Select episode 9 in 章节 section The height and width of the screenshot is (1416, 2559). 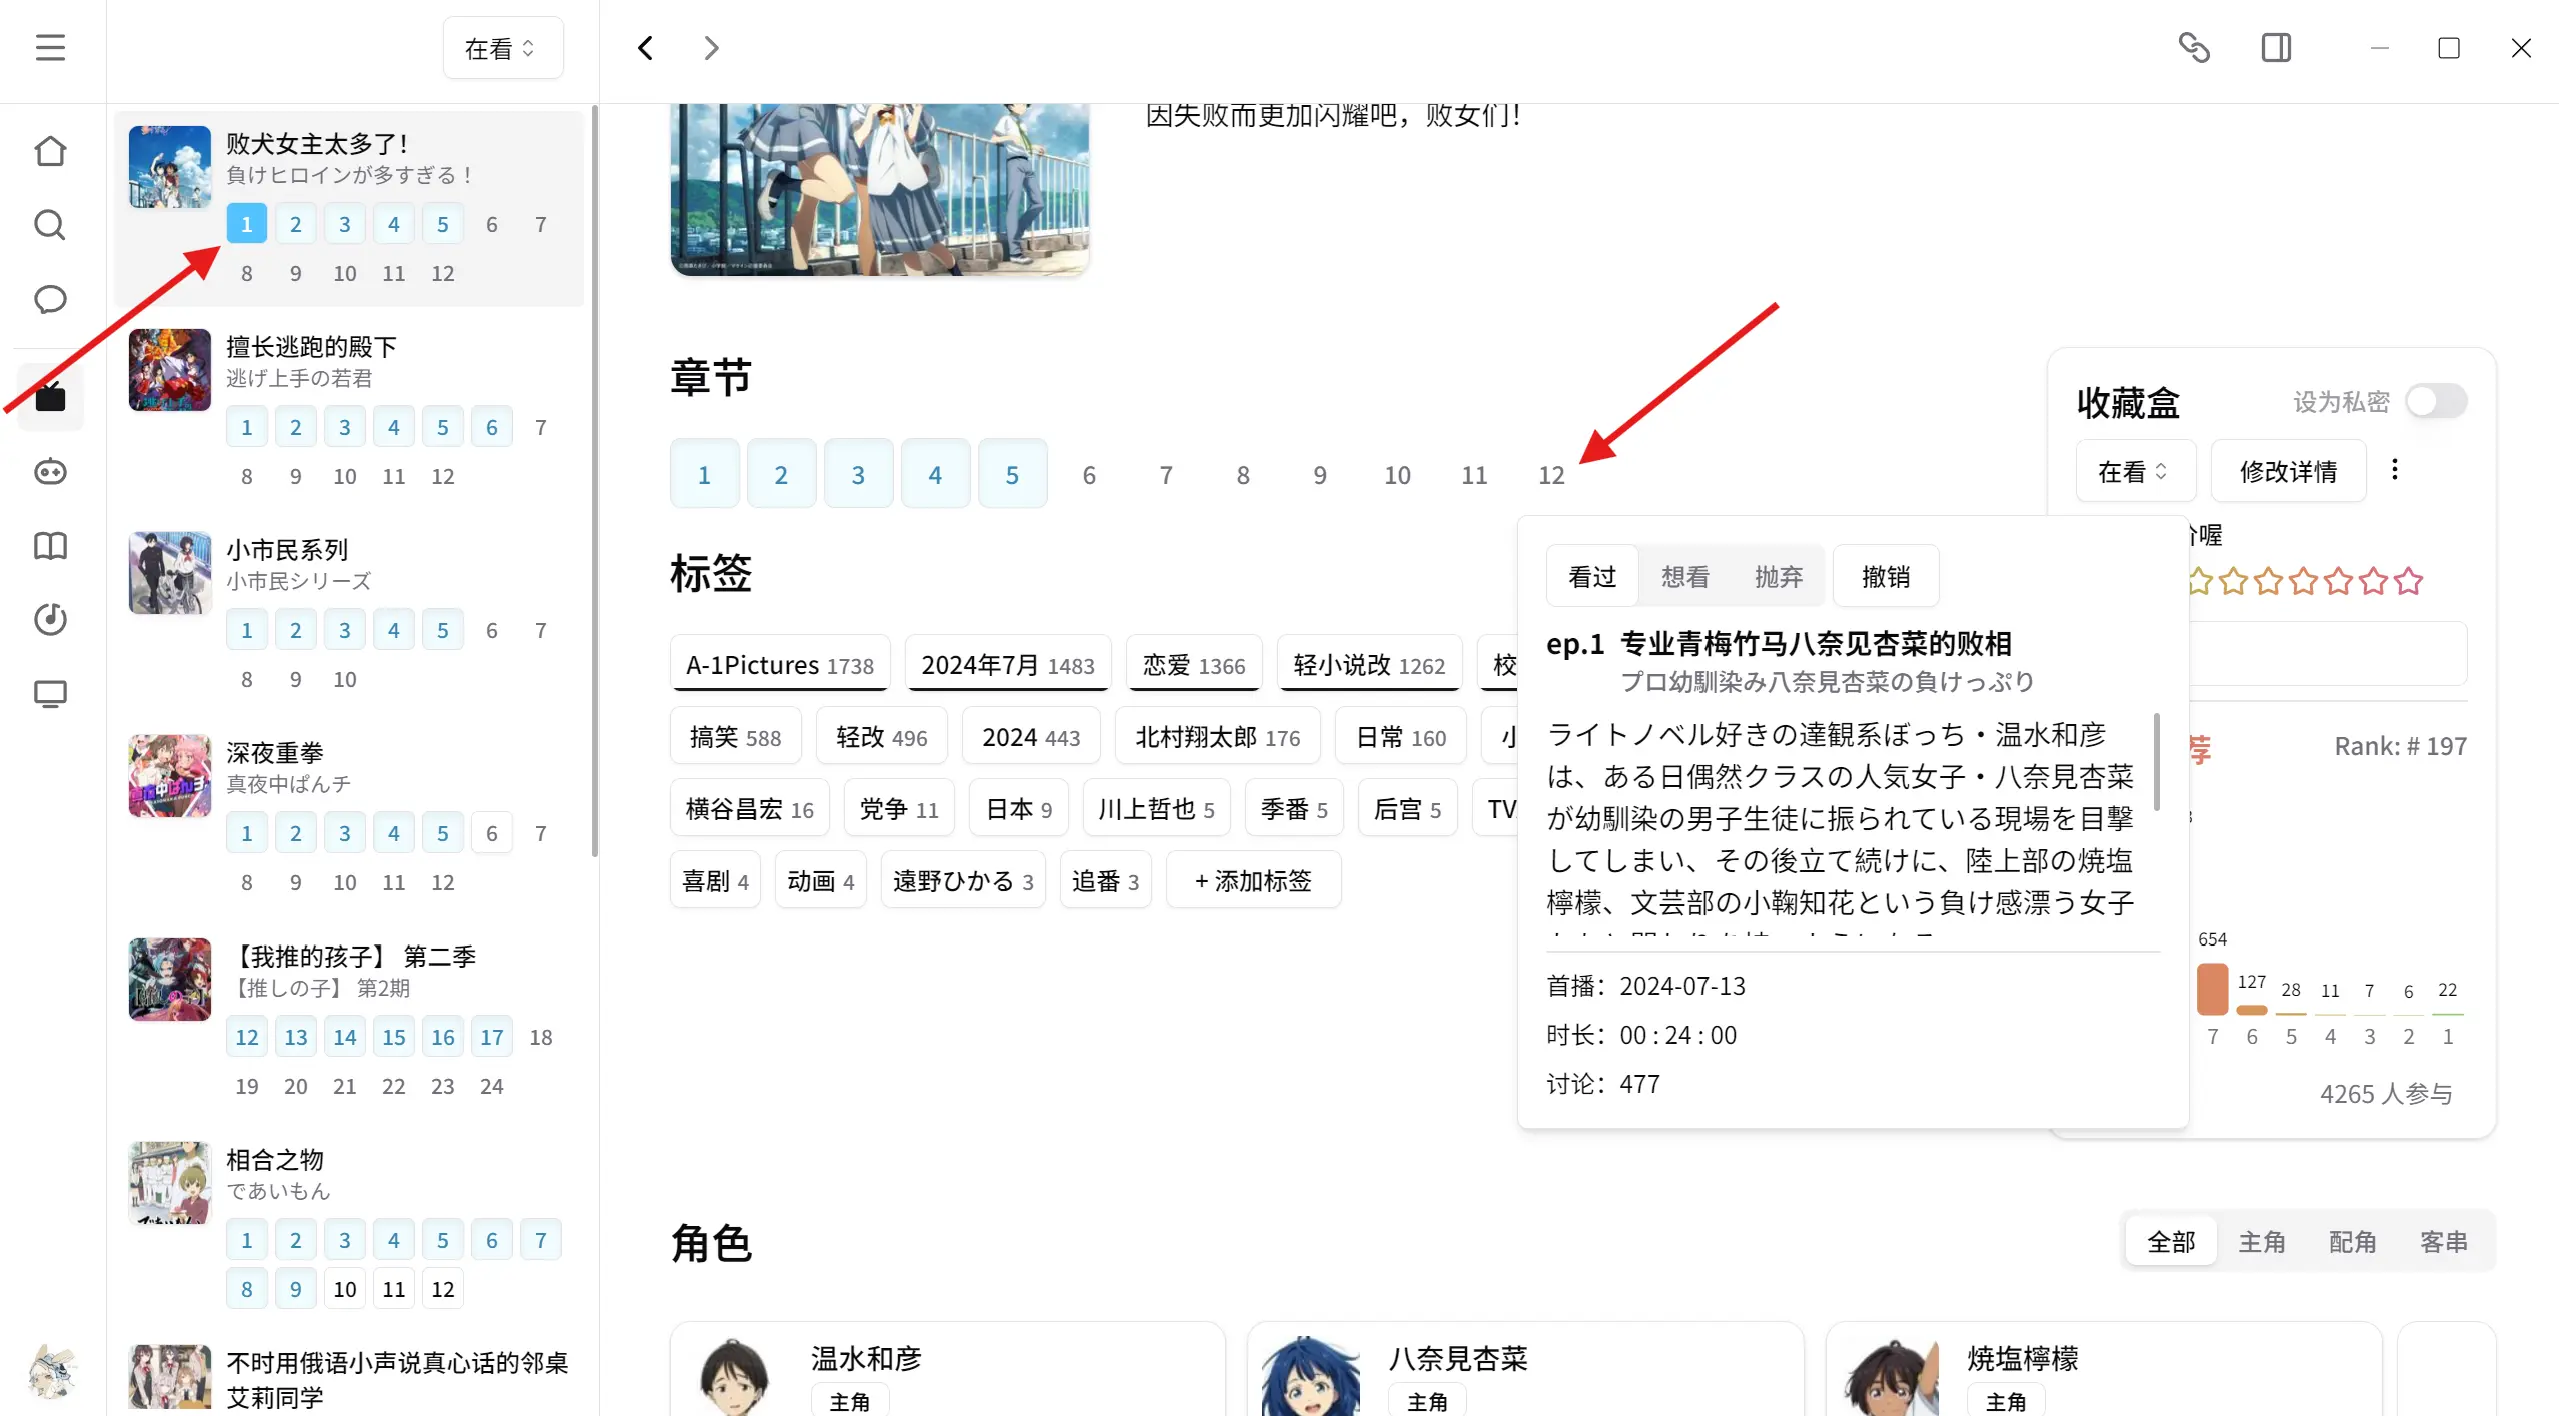[1320, 474]
